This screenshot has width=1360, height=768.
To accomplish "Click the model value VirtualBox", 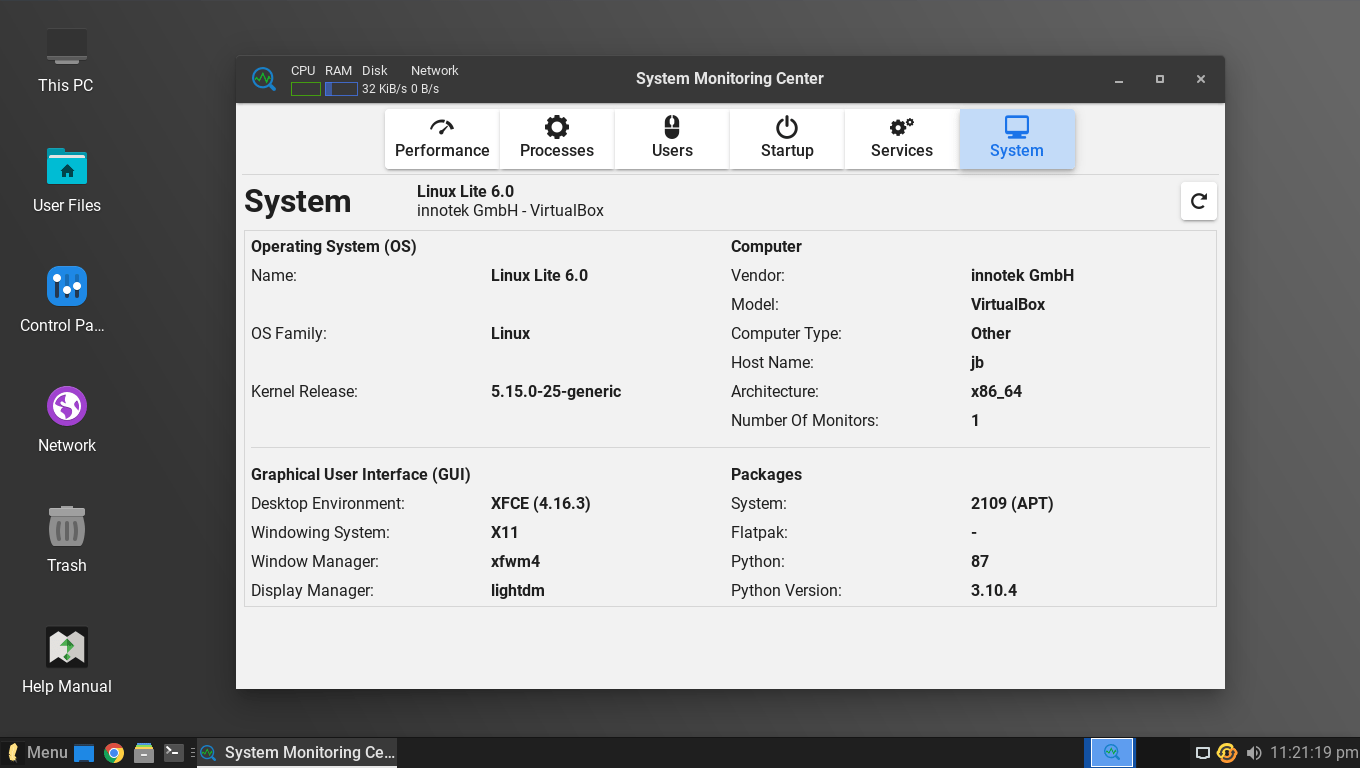I will coord(1008,304).
